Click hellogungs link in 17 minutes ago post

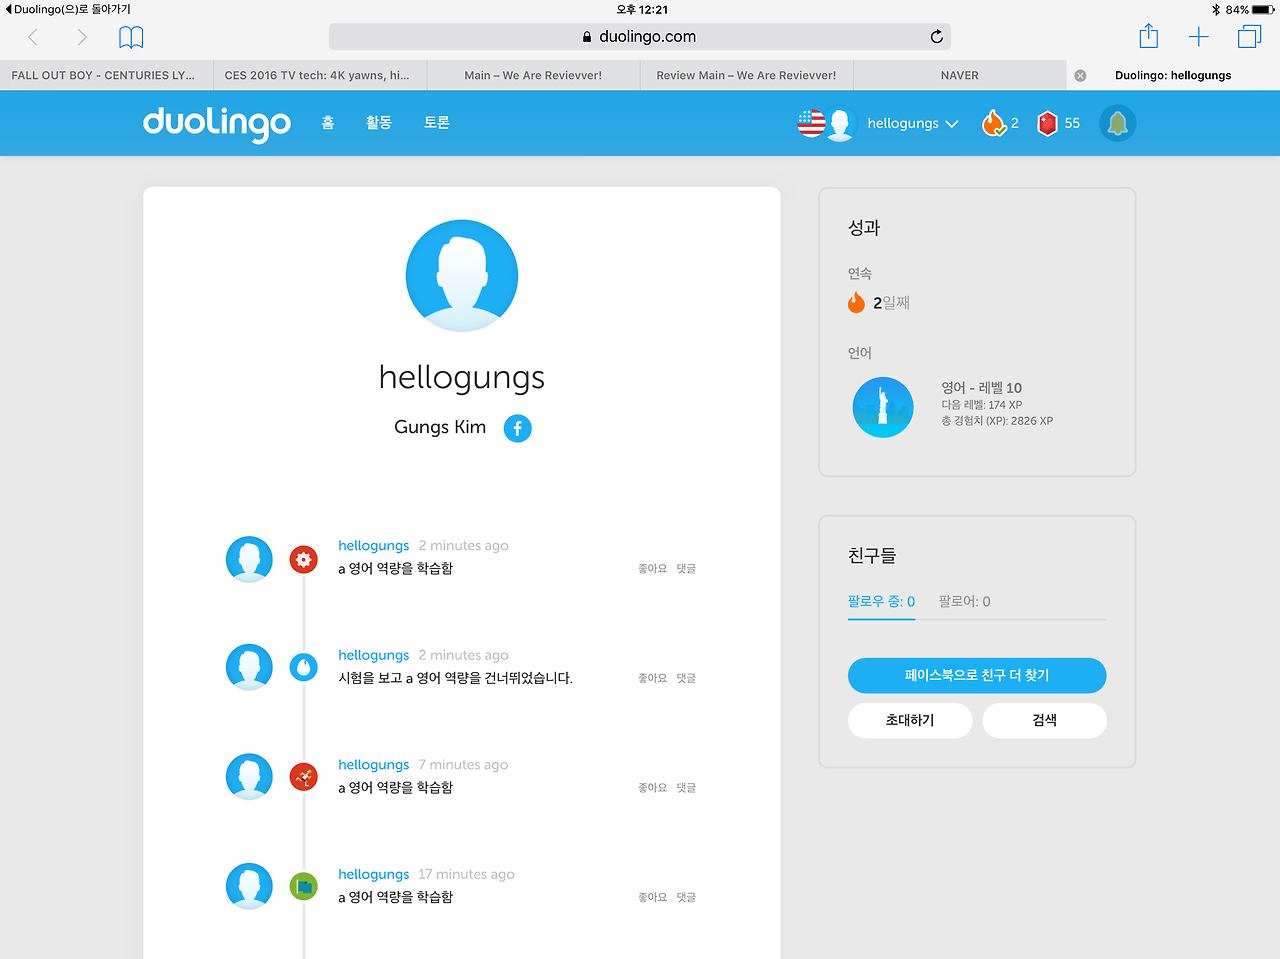point(374,874)
